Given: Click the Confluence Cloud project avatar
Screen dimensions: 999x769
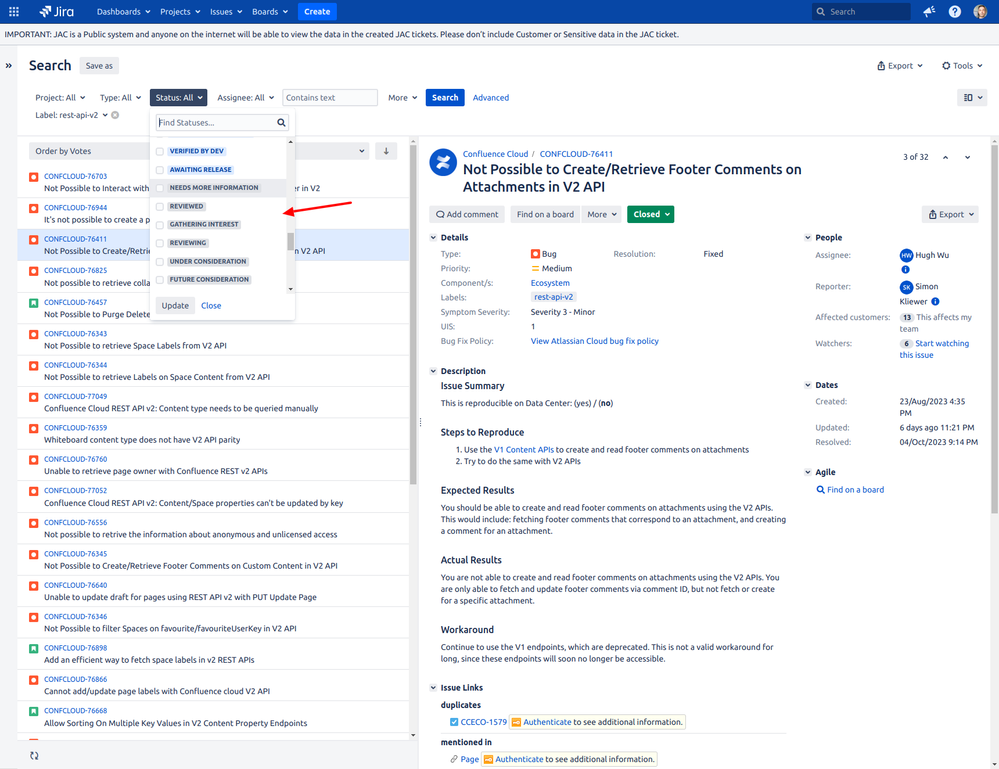Looking at the screenshot, I should click(x=443, y=162).
